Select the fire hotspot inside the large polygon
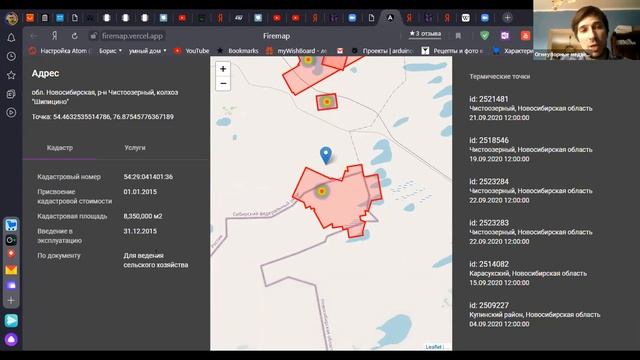Viewport: 640px width, 360px height. pos(322,191)
